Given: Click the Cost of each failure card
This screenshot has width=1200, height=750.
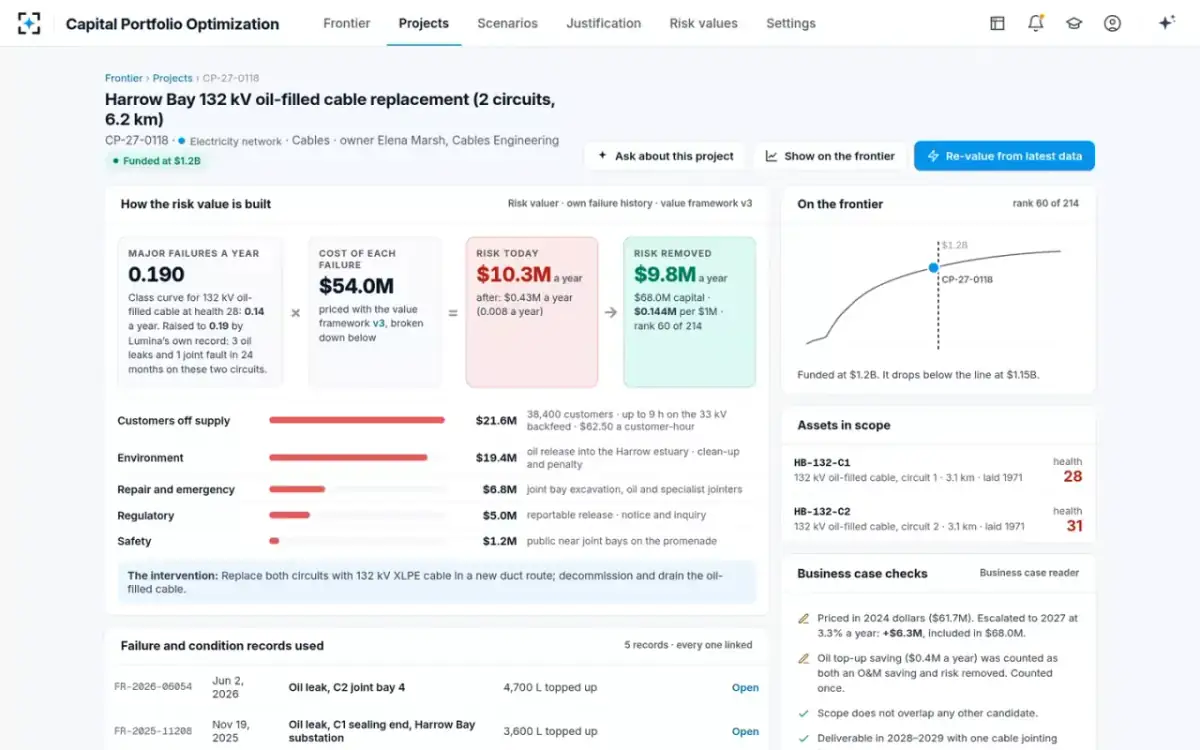Looking at the screenshot, I should click(x=374, y=312).
